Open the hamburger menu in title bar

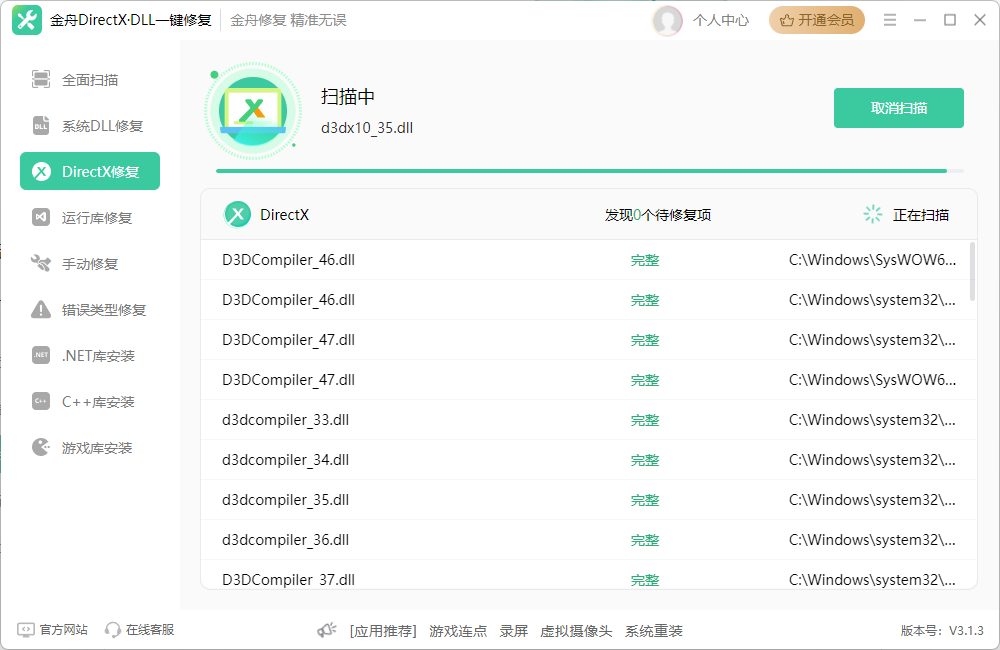890,20
